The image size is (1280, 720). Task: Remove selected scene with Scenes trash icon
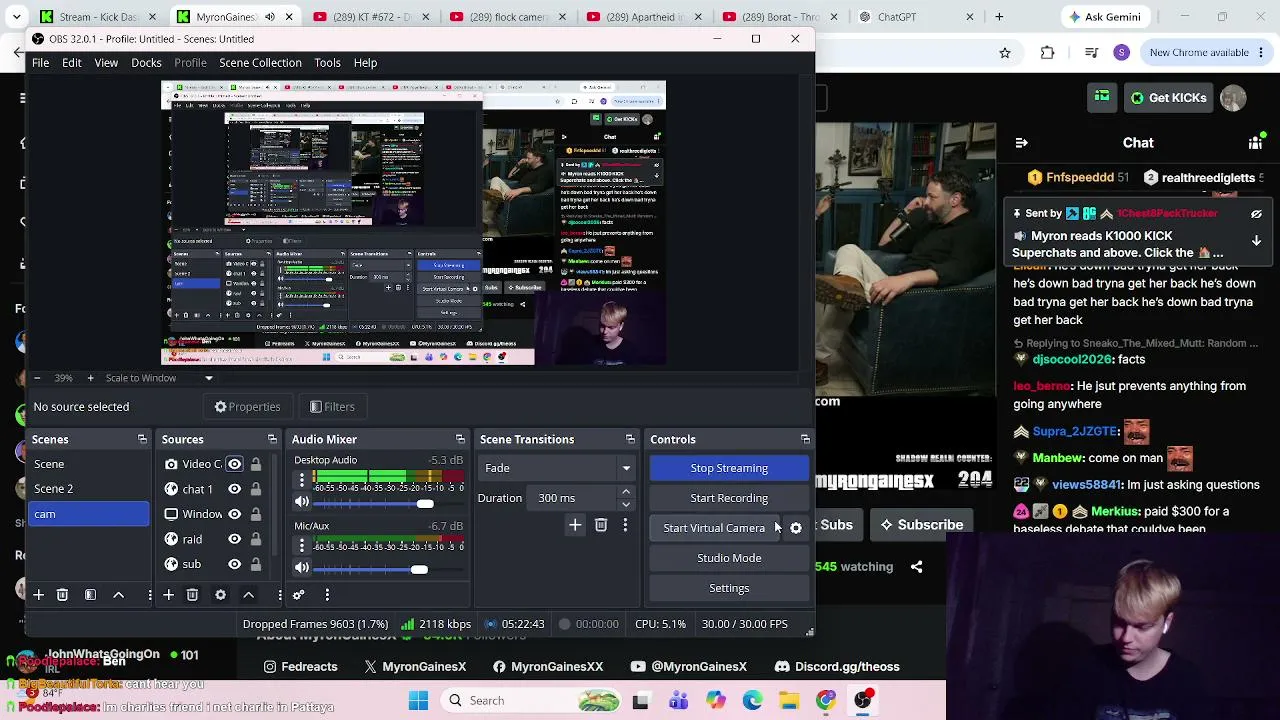tap(62, 595)
